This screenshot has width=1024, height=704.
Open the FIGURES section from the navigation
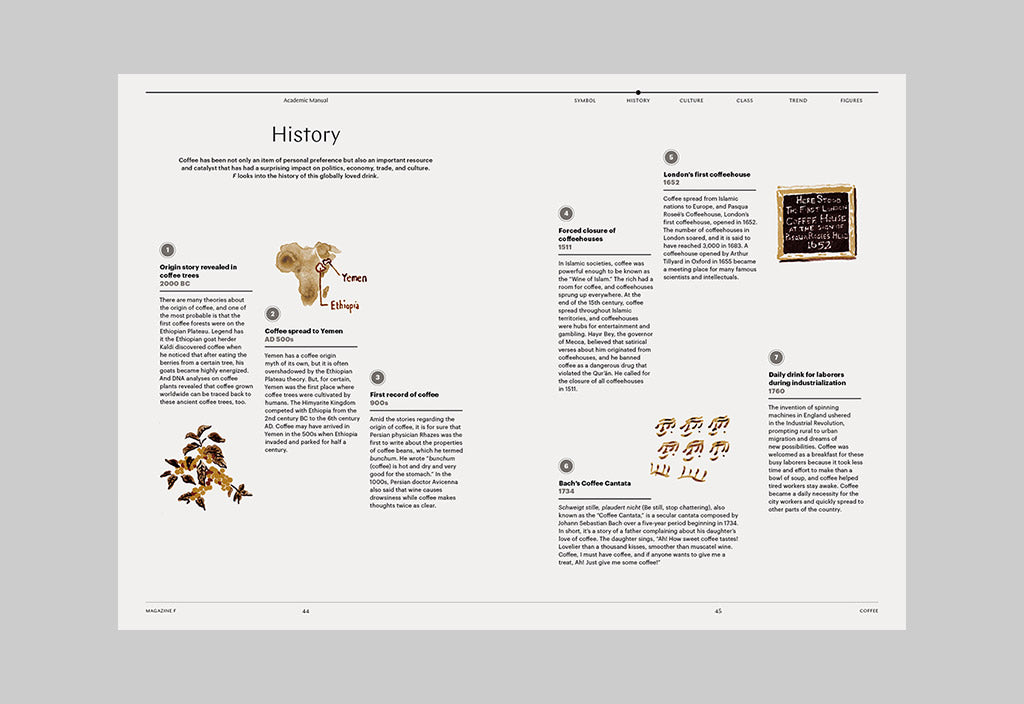[x=851, y=100]
